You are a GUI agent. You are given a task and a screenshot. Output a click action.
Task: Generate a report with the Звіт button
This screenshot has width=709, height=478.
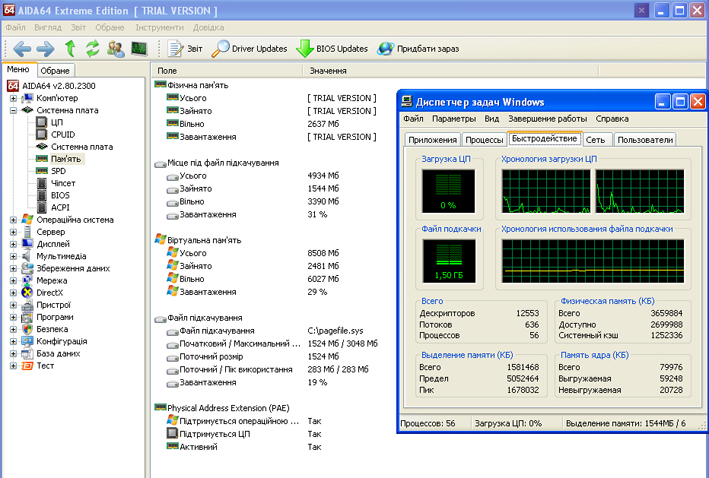[185, 49]
